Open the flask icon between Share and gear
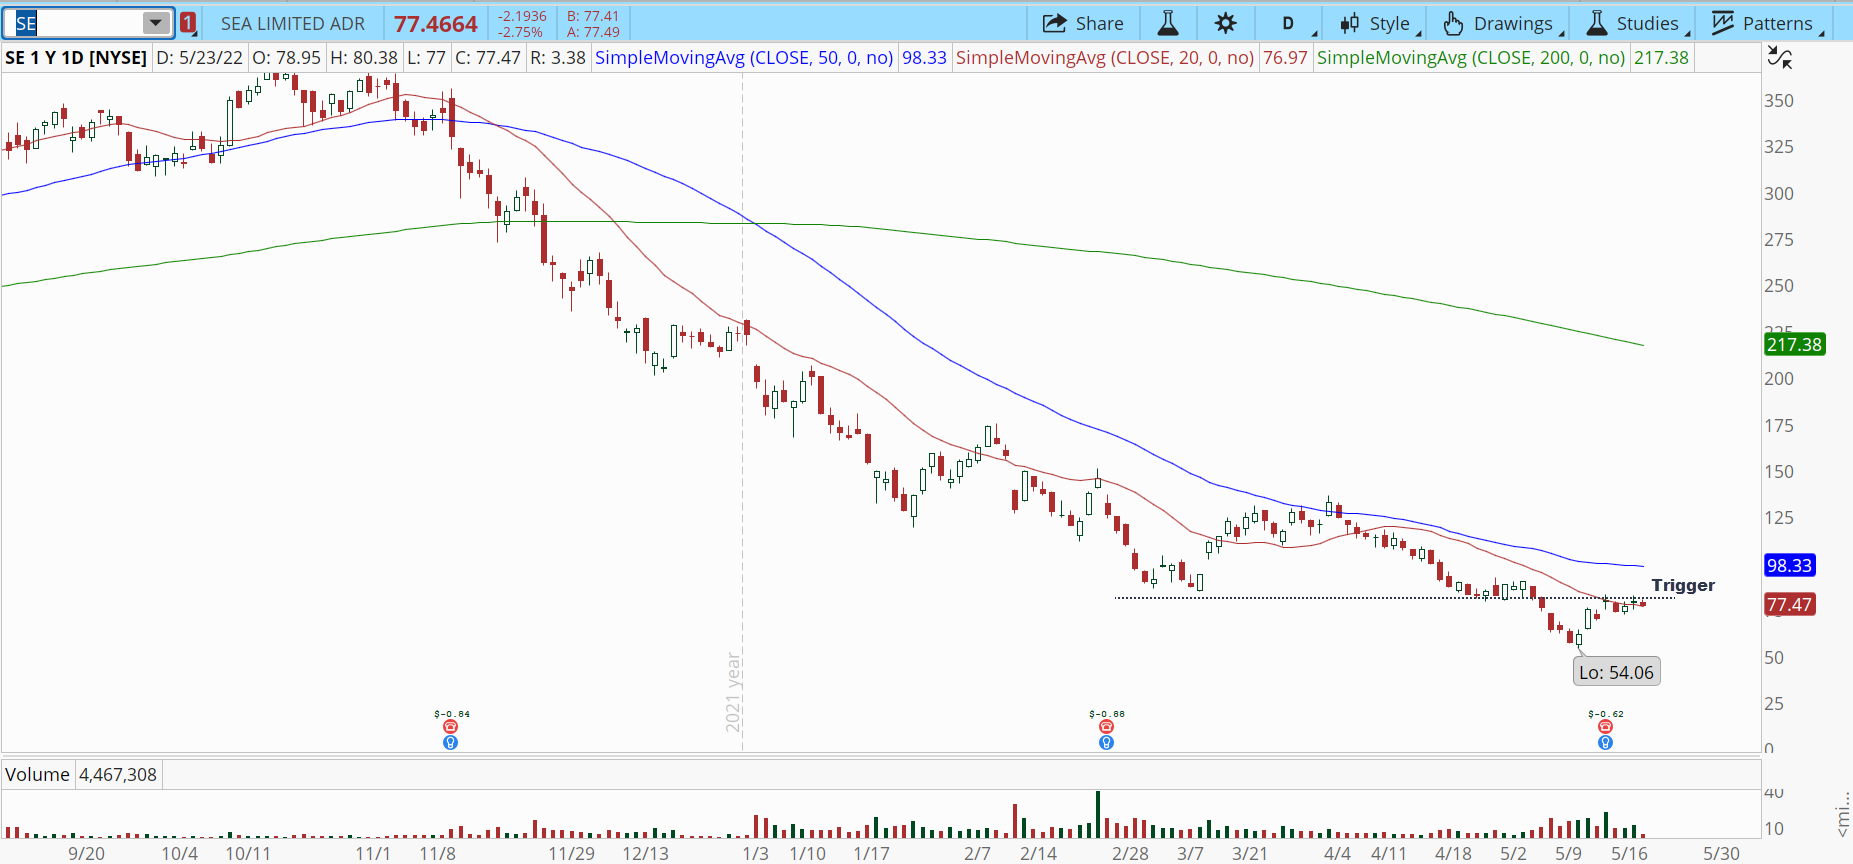Viewport: 1853px width, 864px height. pyautogui.click(x=1167, y=23)
